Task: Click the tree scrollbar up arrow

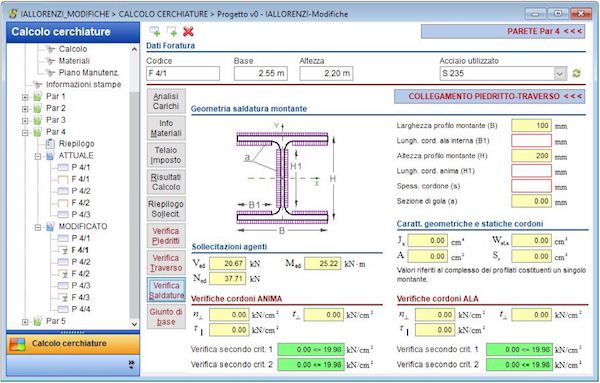Action: click(134, 49)
